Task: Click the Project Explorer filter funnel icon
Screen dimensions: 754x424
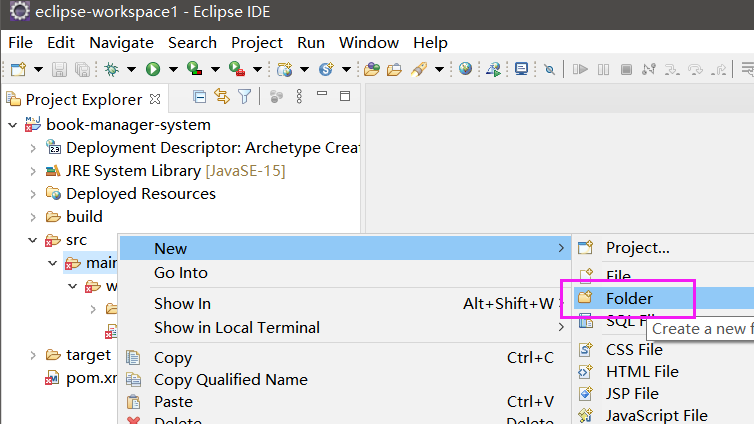Action: point(244,97)
